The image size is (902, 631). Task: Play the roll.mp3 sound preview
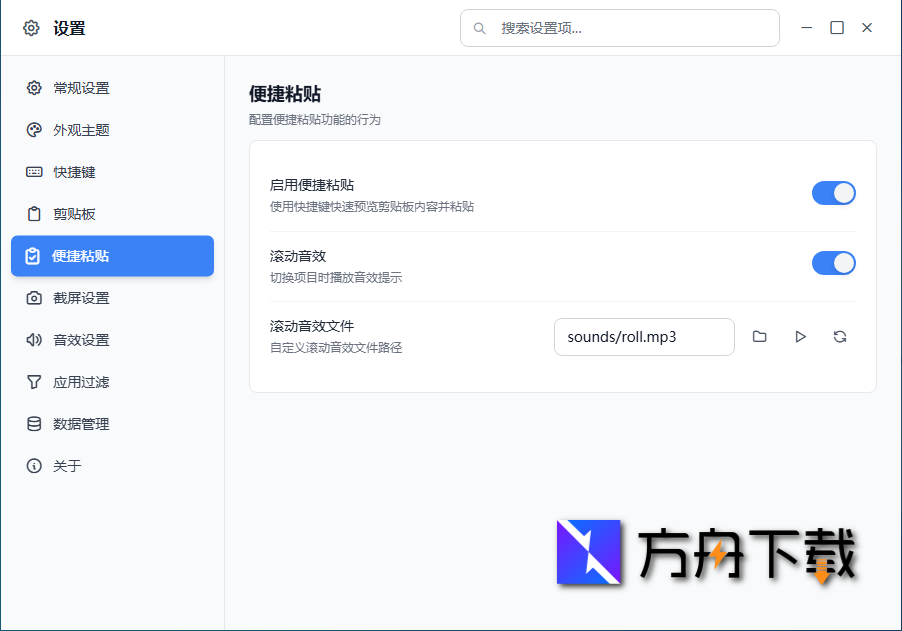(x=800, y=337)
